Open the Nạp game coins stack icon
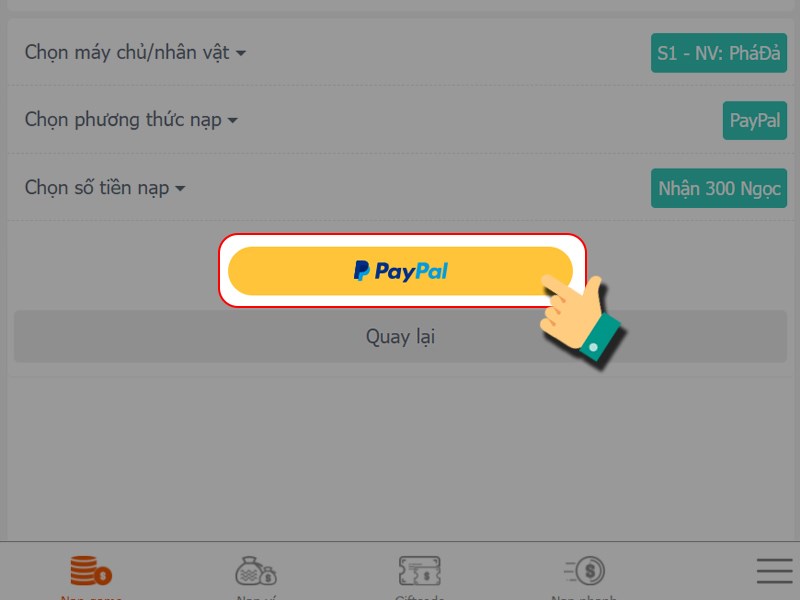Viewport: 800px width, 600px height. (x=91, y=570)
